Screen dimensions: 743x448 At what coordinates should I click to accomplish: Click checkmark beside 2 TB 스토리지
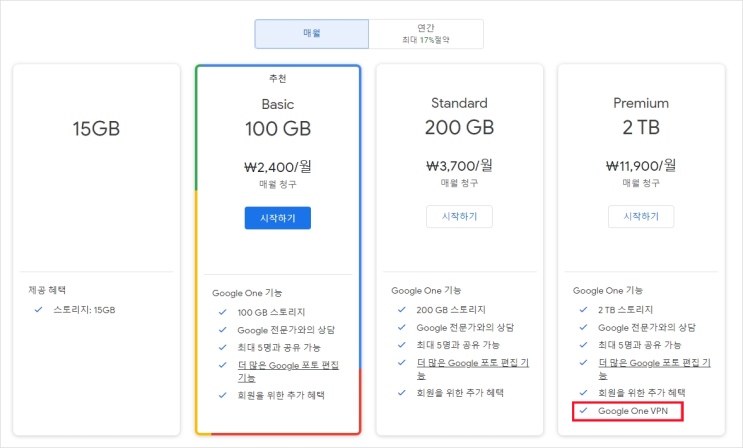pyautogui.click(x=583, y=310)
